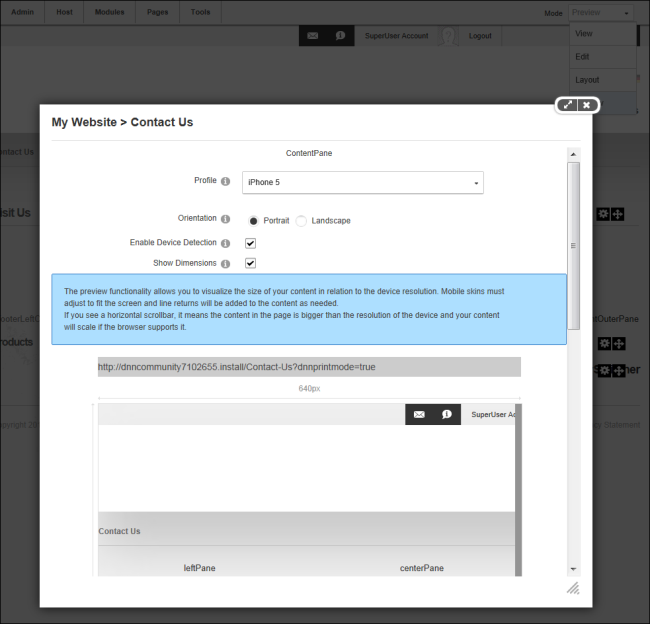650x624 pixels.
Task: Click move icon beside Products module
Action: coord(618,343)
